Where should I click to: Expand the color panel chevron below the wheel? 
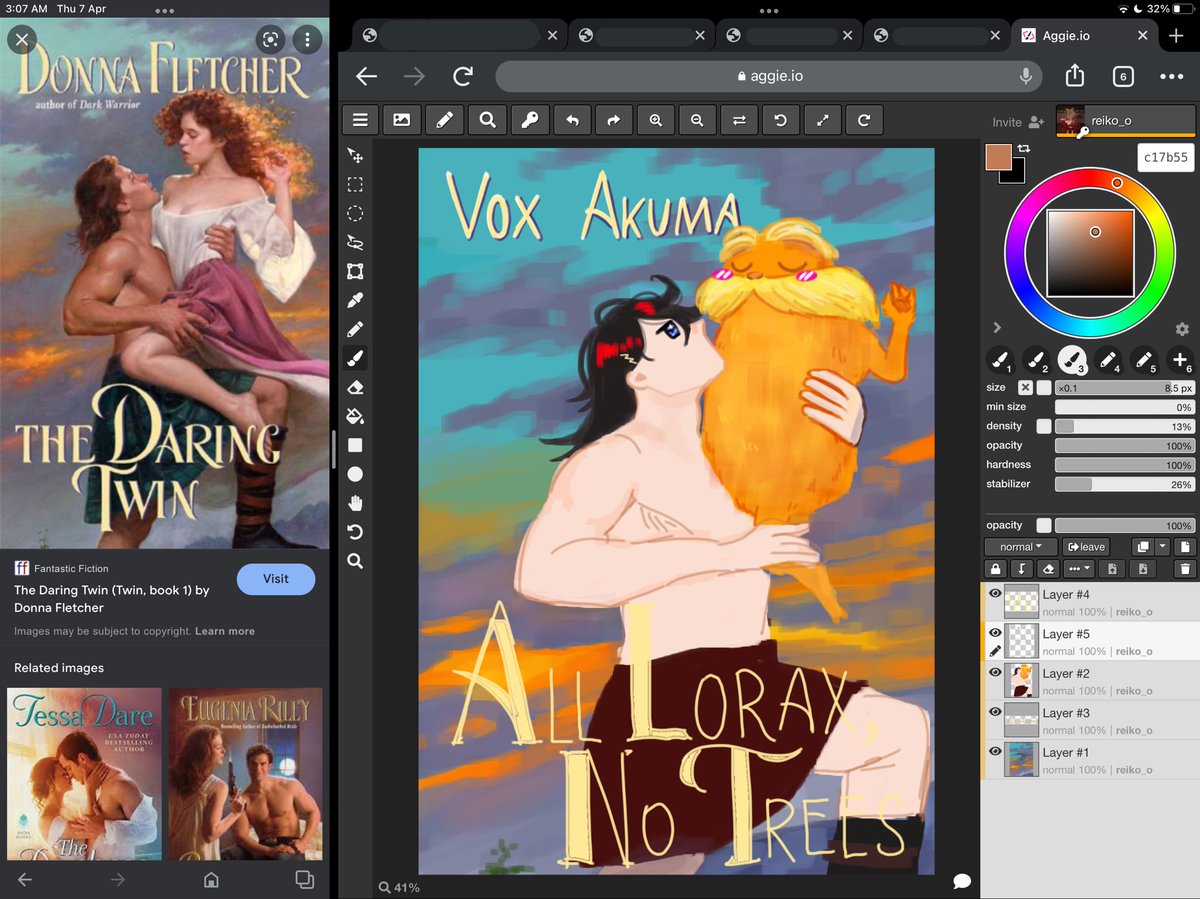pyautogui.click(x=997, y=327)
